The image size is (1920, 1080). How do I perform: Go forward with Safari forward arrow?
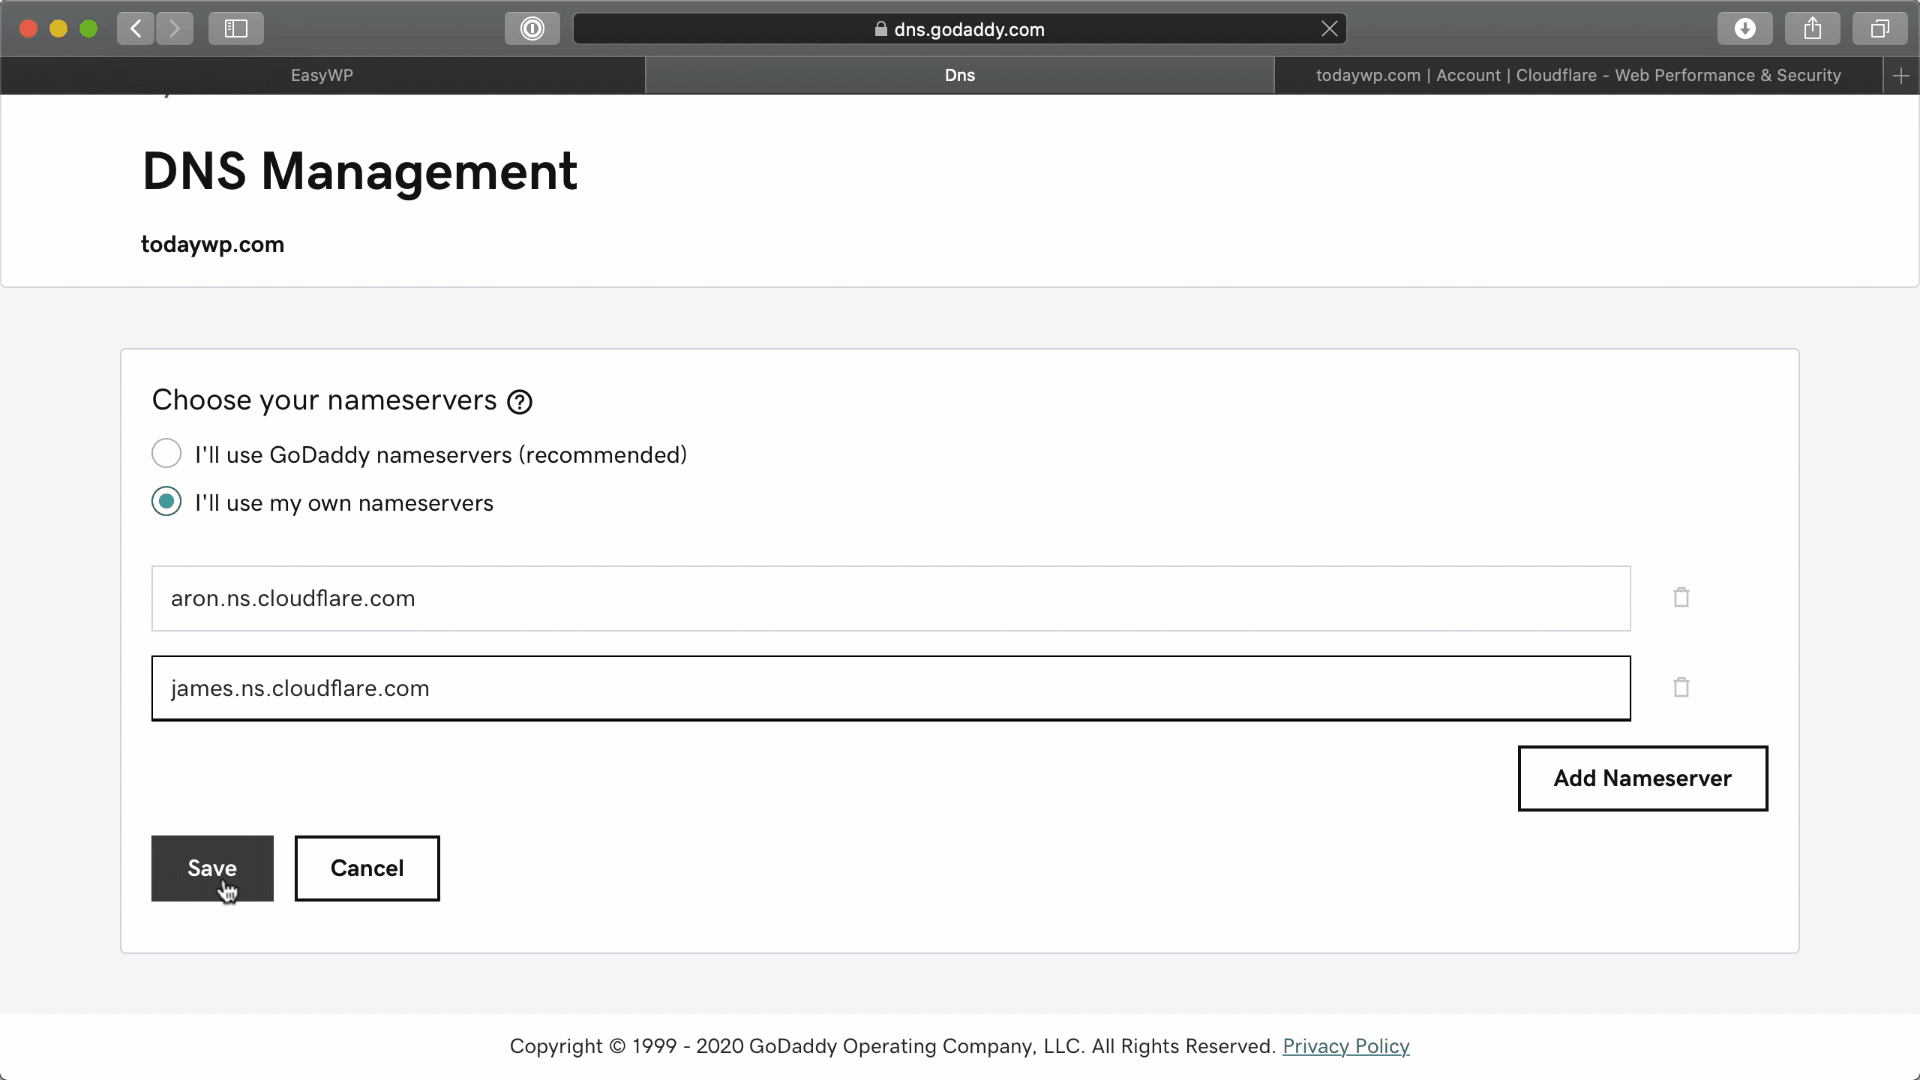point(175,29)
